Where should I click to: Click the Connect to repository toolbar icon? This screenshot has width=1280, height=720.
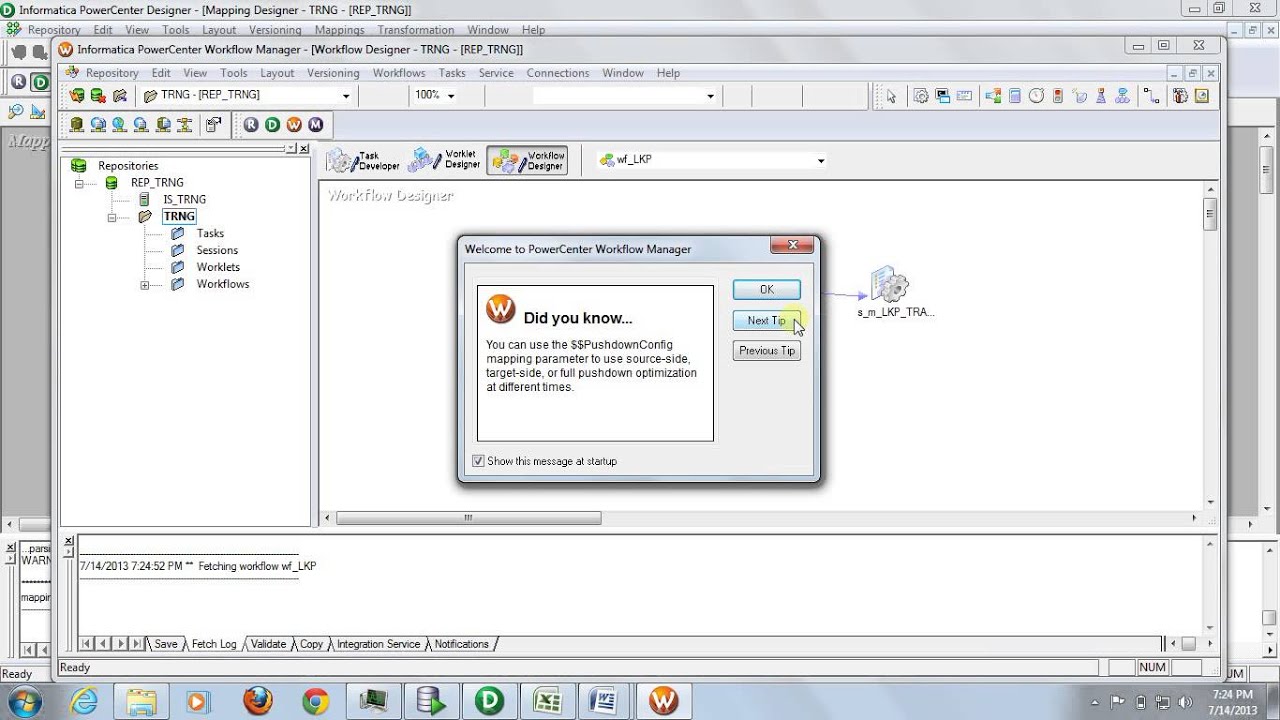[x=77, y=95]
